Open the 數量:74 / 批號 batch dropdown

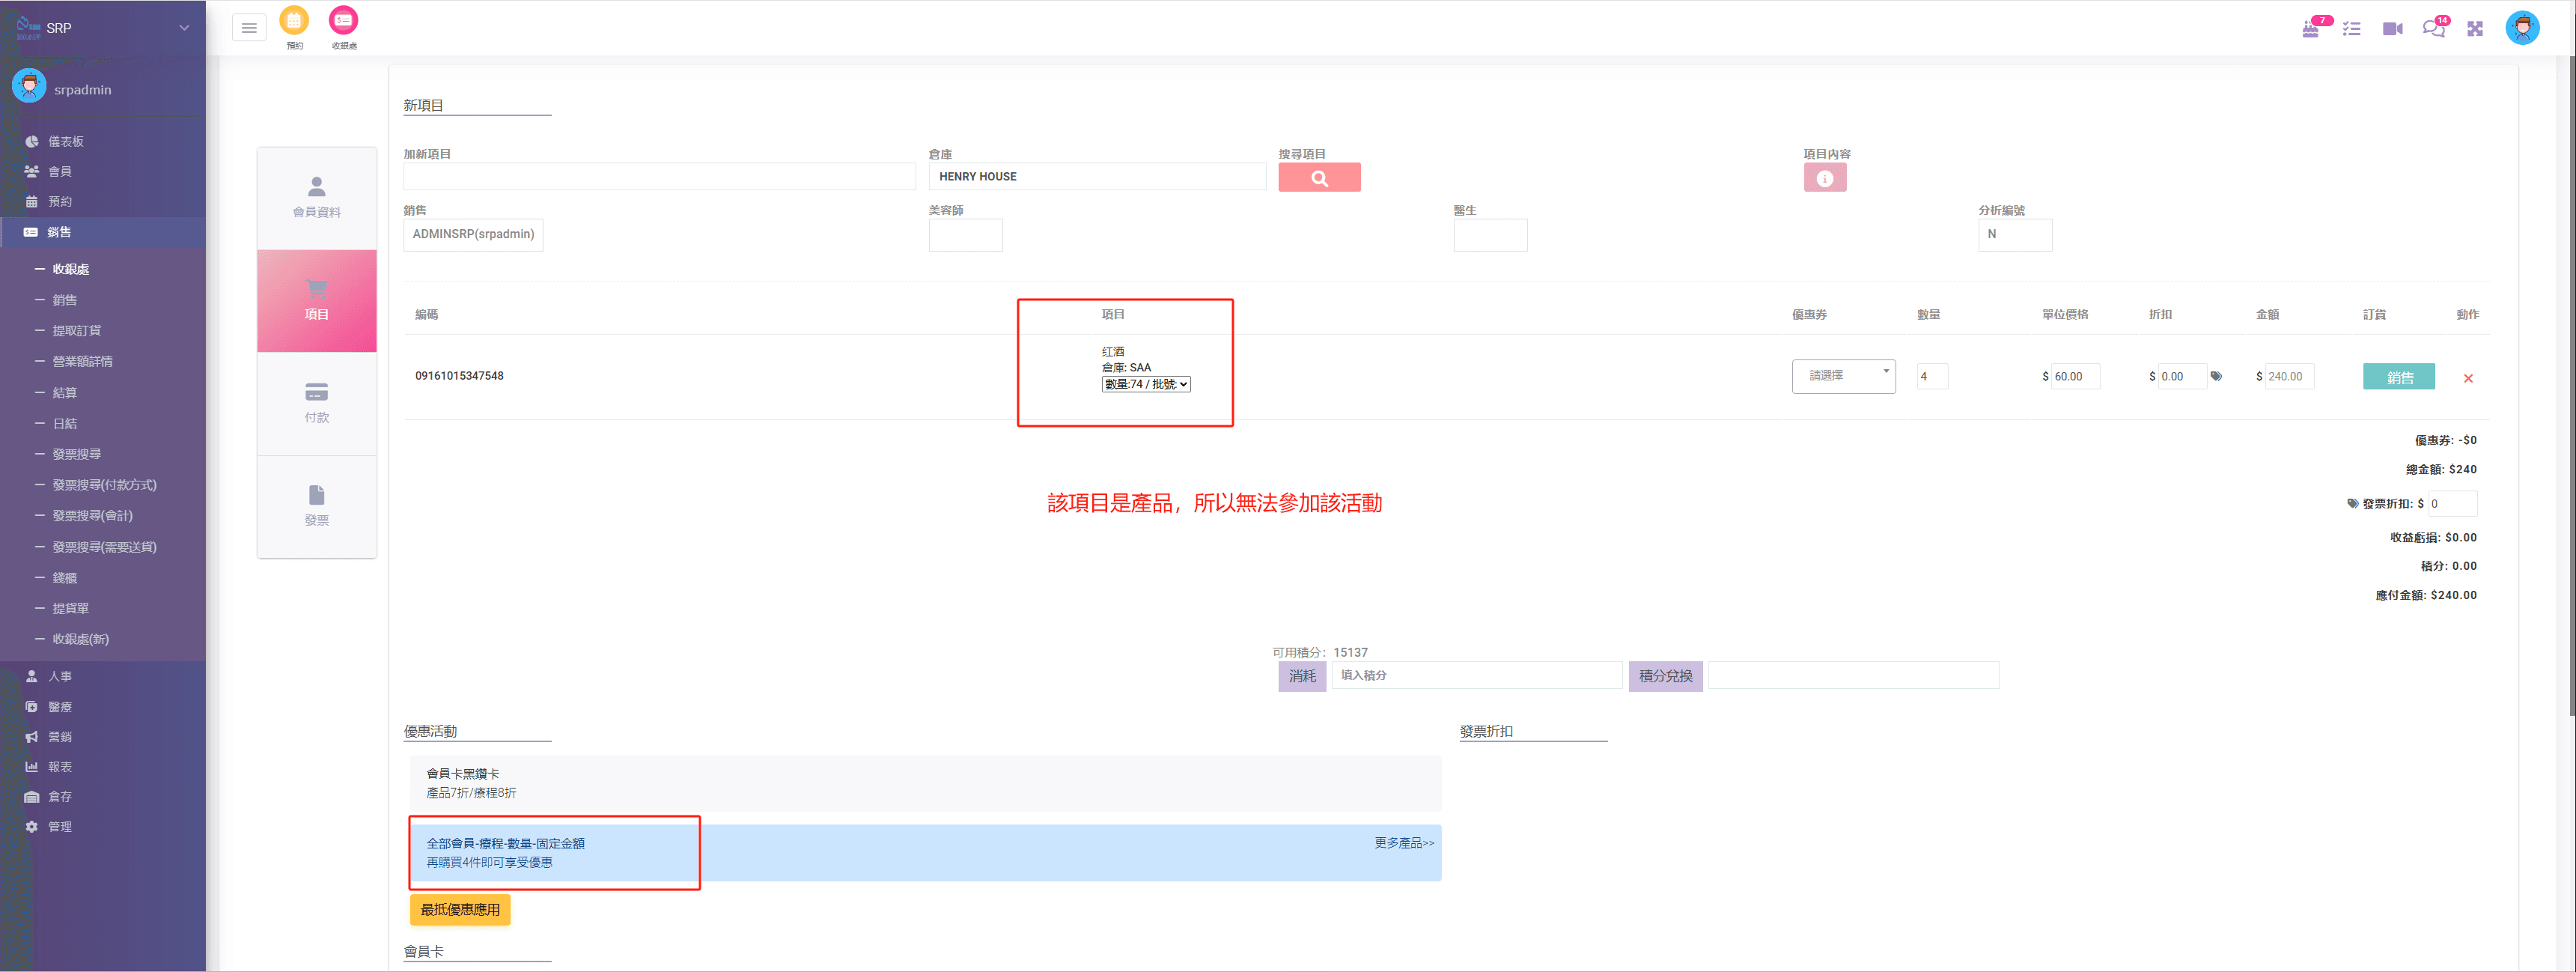tap(1146, 384)
